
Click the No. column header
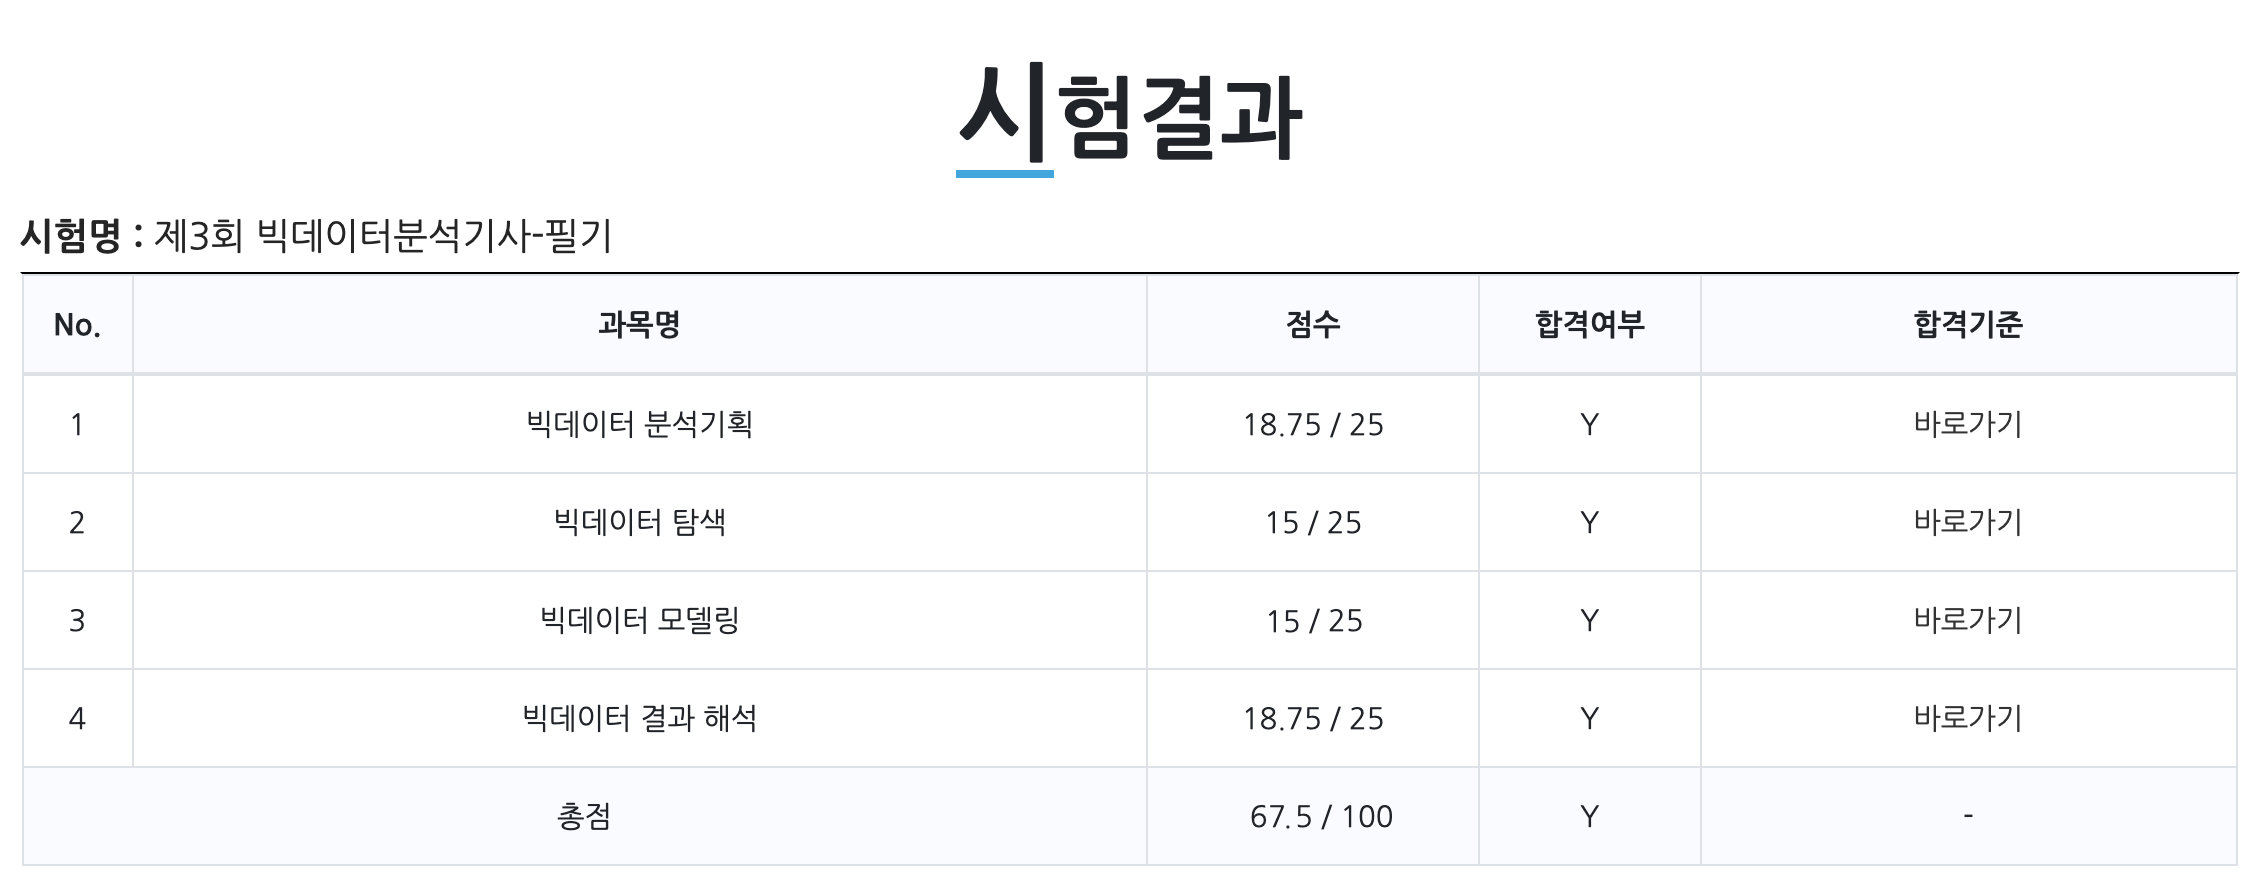click(77, 325)
